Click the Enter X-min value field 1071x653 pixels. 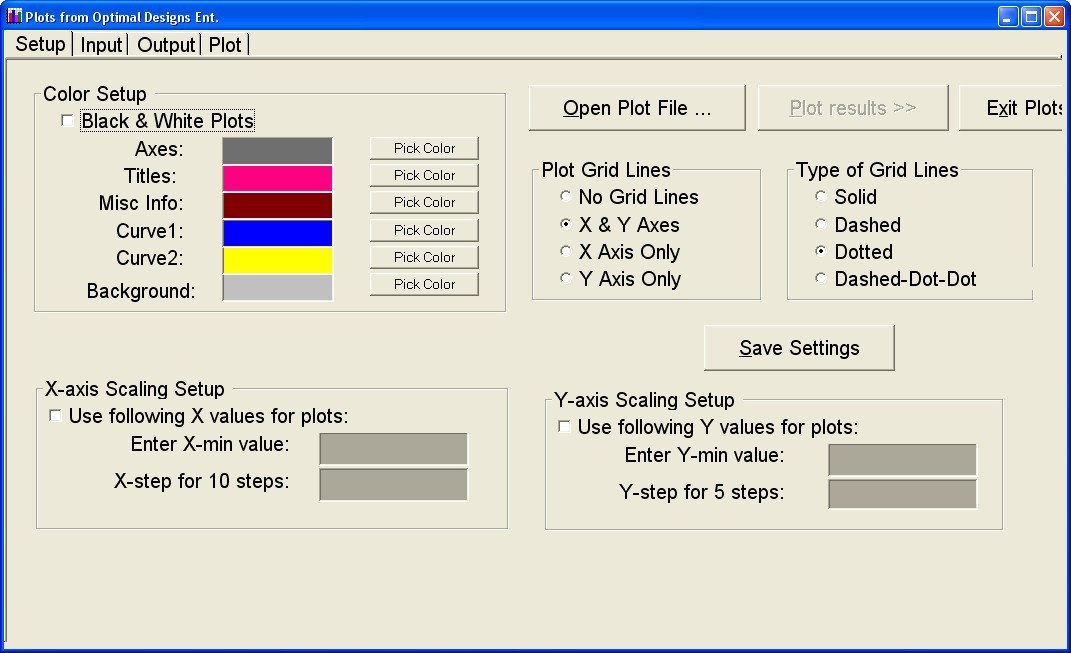[393, 449]
